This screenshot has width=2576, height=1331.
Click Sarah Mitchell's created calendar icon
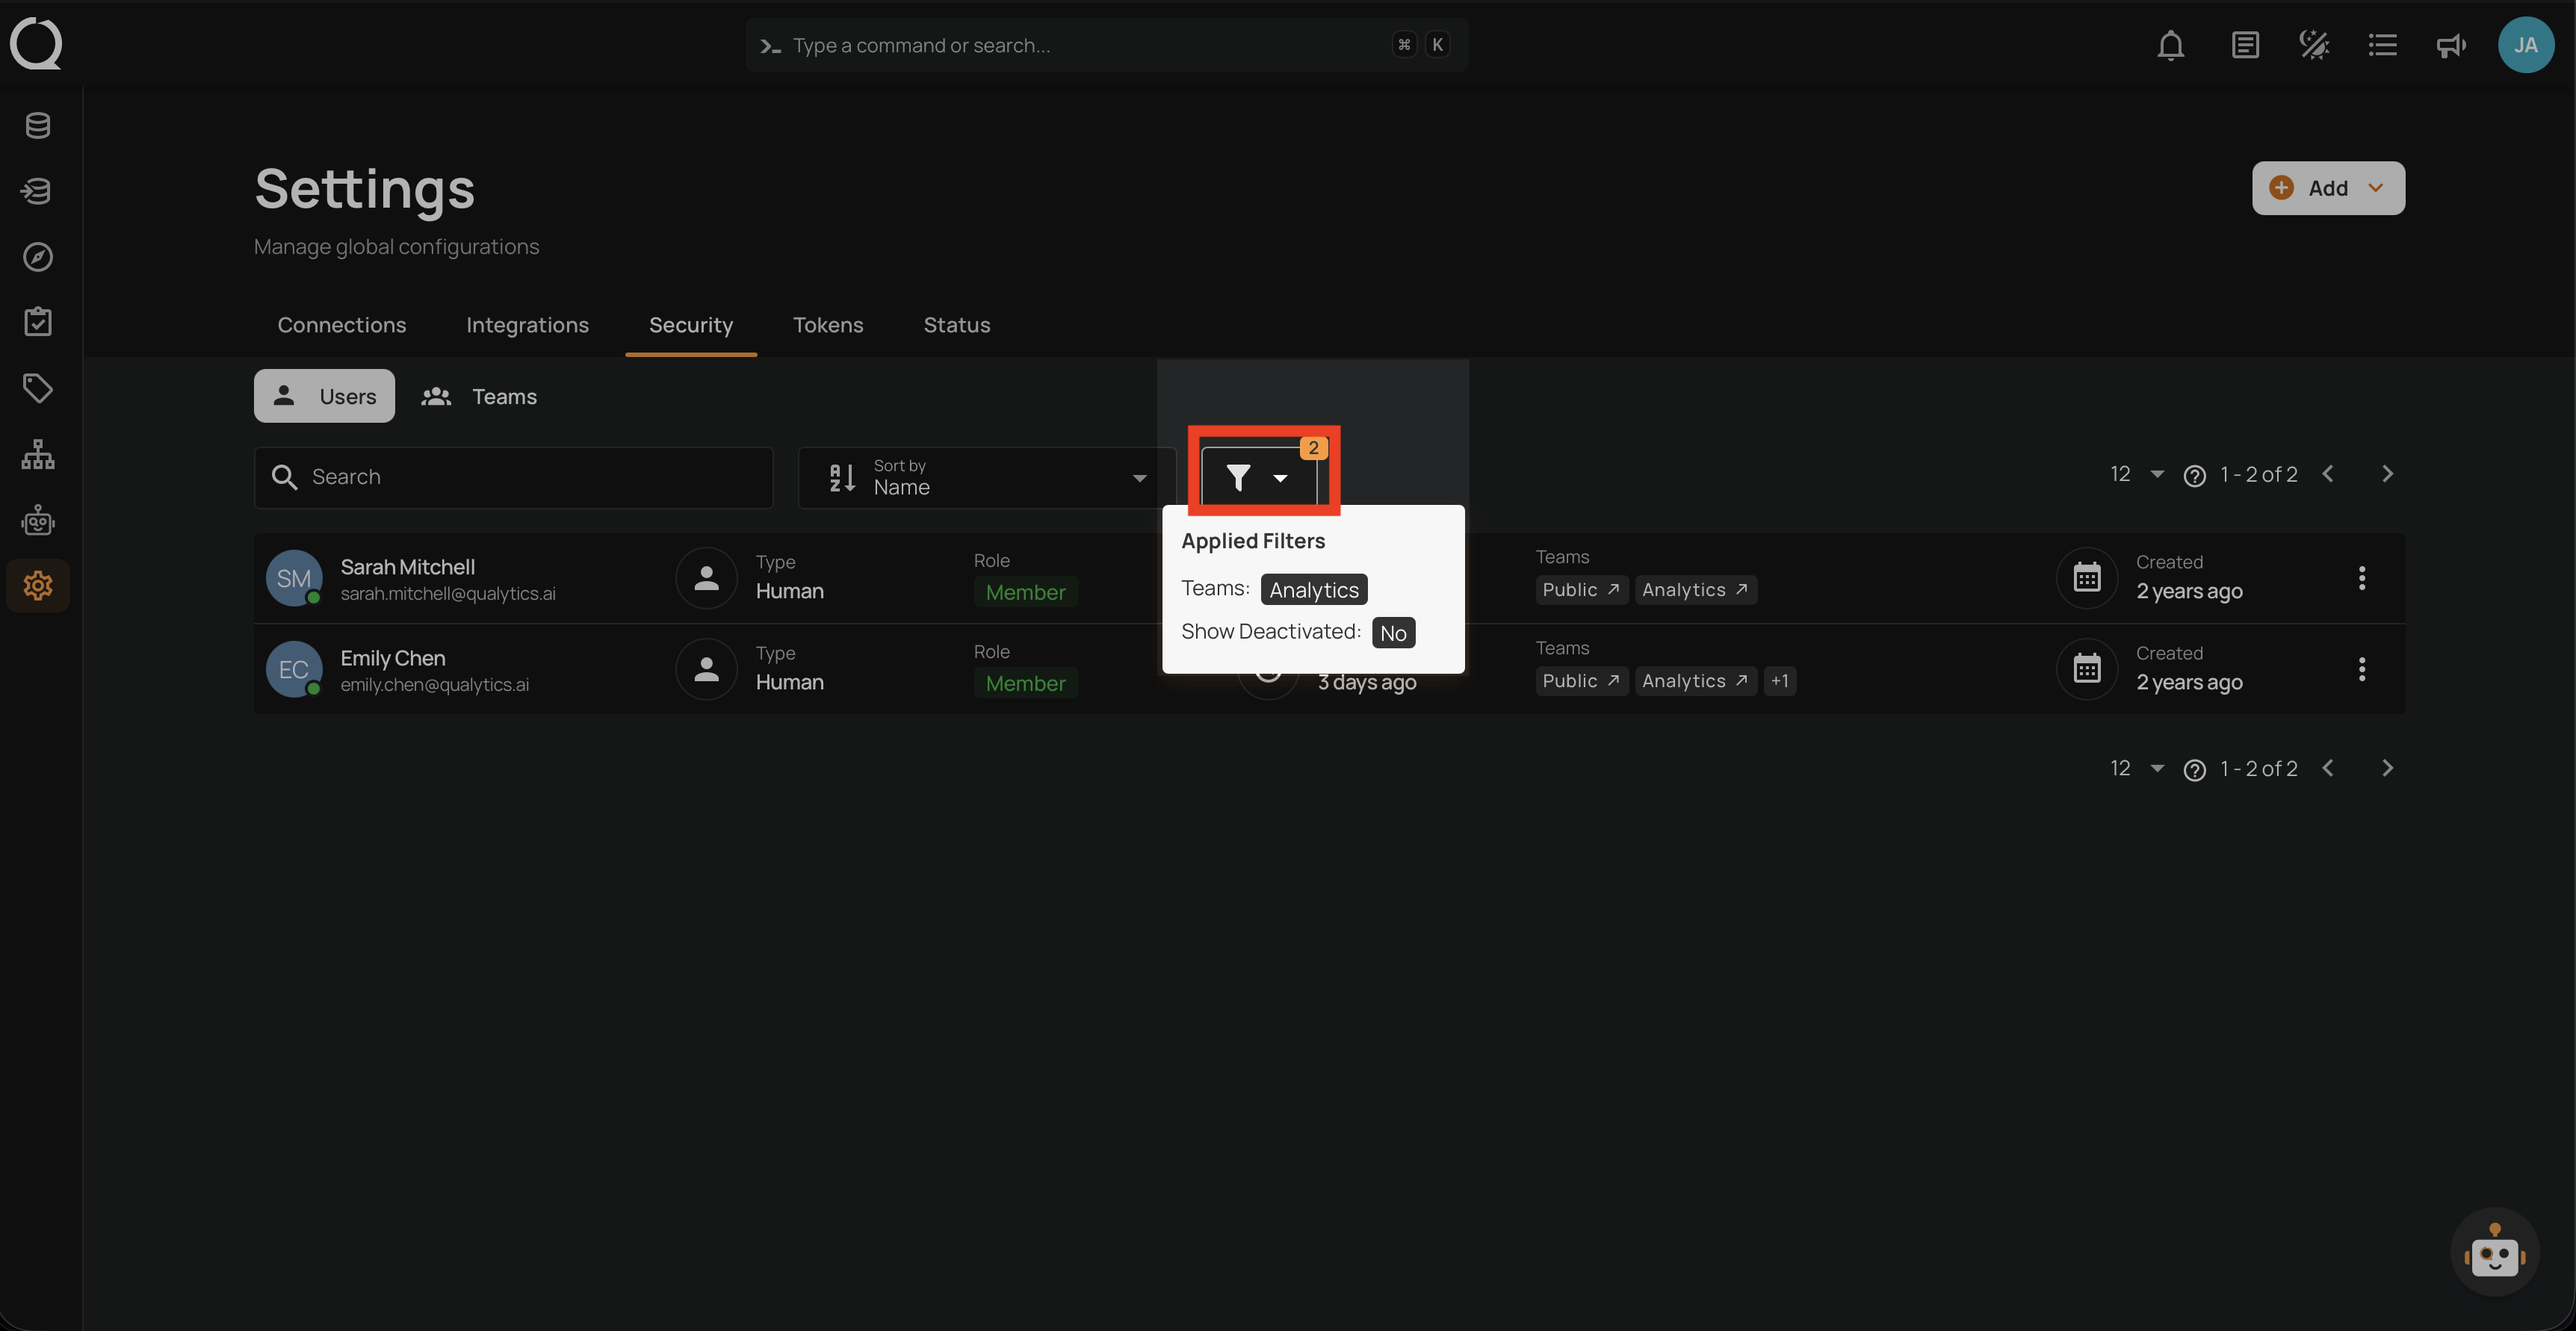2086,577
